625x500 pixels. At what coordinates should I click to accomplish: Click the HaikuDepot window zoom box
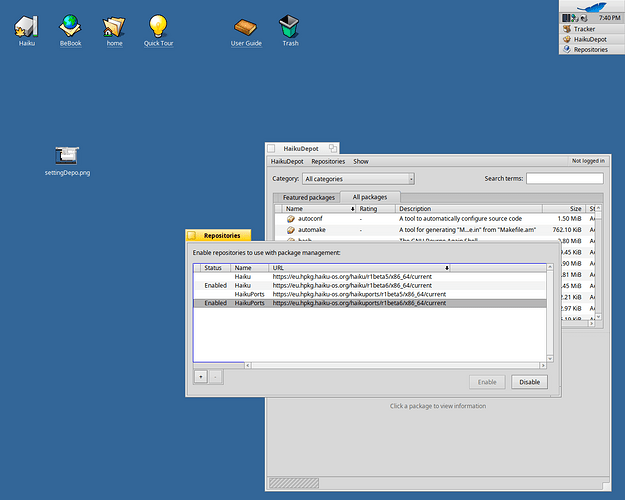click(x=333, y=148)
